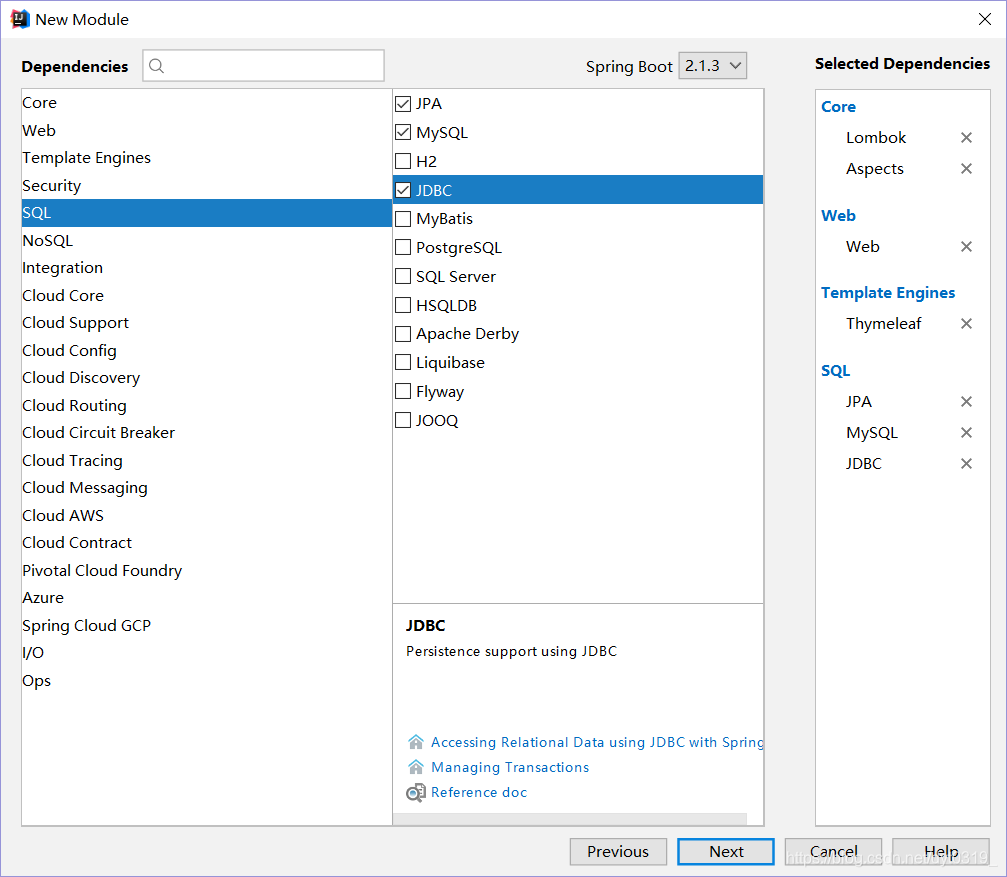Enable the H2 dependency checkbox
This screenshot has height=877, width=1007.
pos(403,161)
